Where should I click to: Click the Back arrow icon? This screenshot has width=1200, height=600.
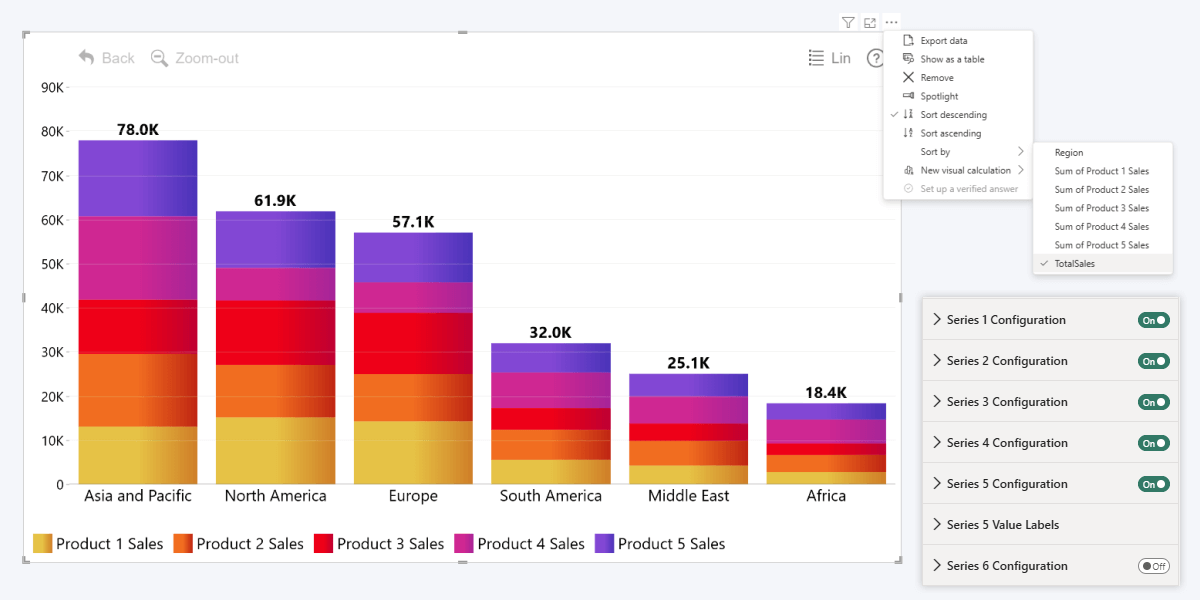87,58
